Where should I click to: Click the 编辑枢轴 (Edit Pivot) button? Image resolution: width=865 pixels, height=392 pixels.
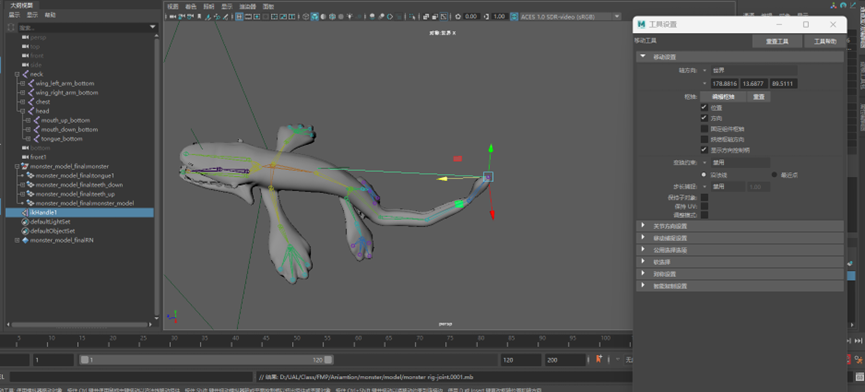click(723, 96)
